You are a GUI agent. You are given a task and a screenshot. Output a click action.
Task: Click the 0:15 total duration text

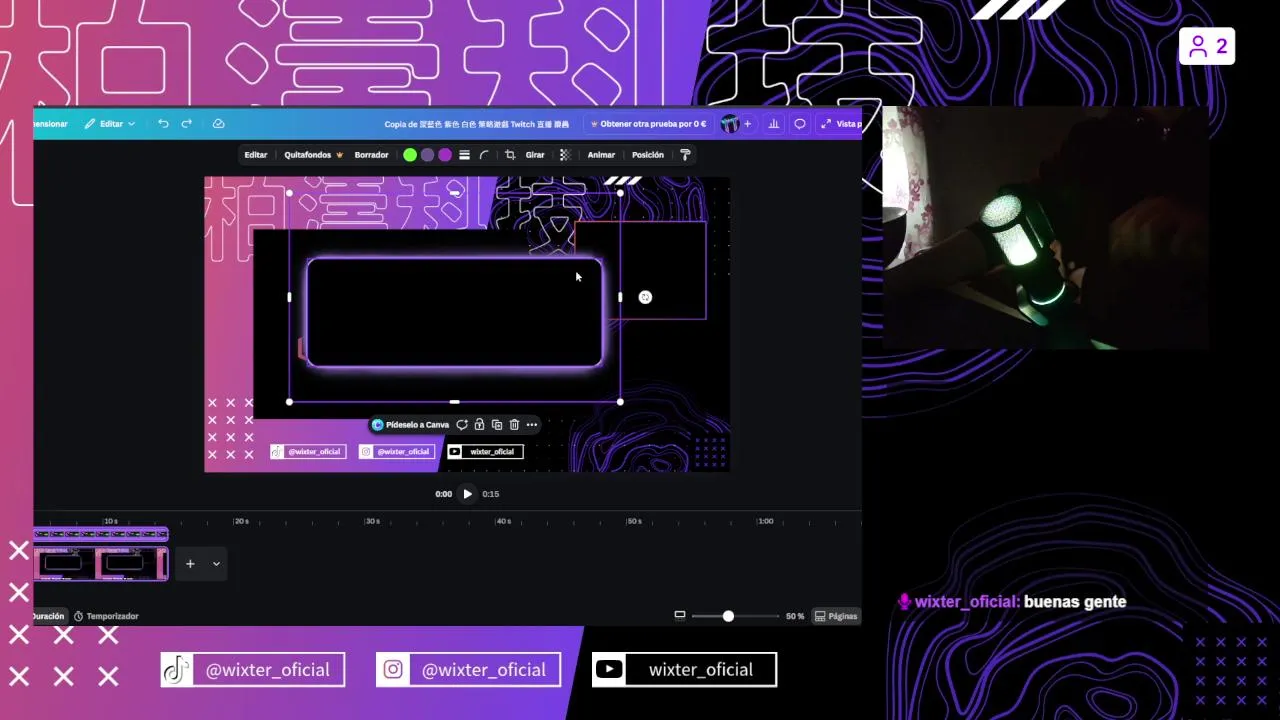491,494
